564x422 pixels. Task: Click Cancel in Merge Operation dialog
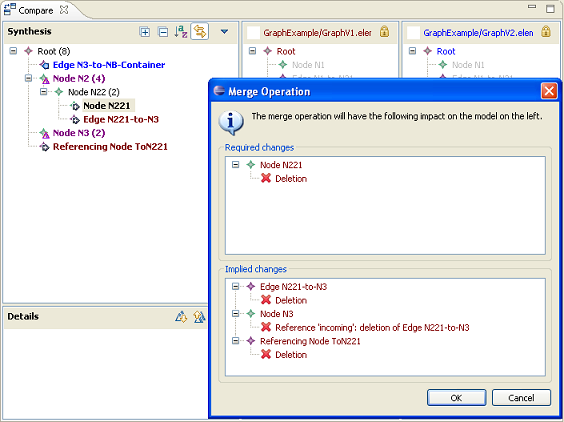click(x=521, y=398)
